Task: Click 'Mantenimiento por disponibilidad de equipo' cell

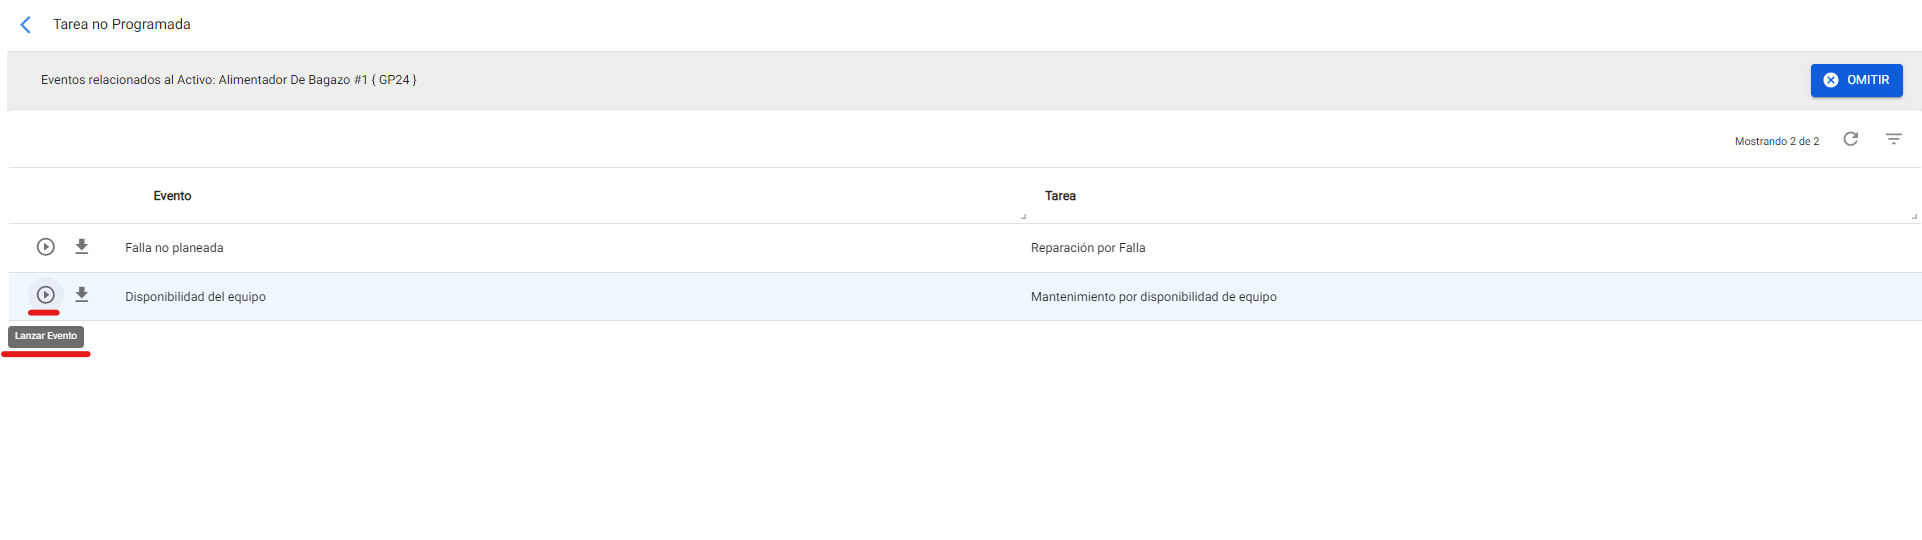Action: (1153, 297)
